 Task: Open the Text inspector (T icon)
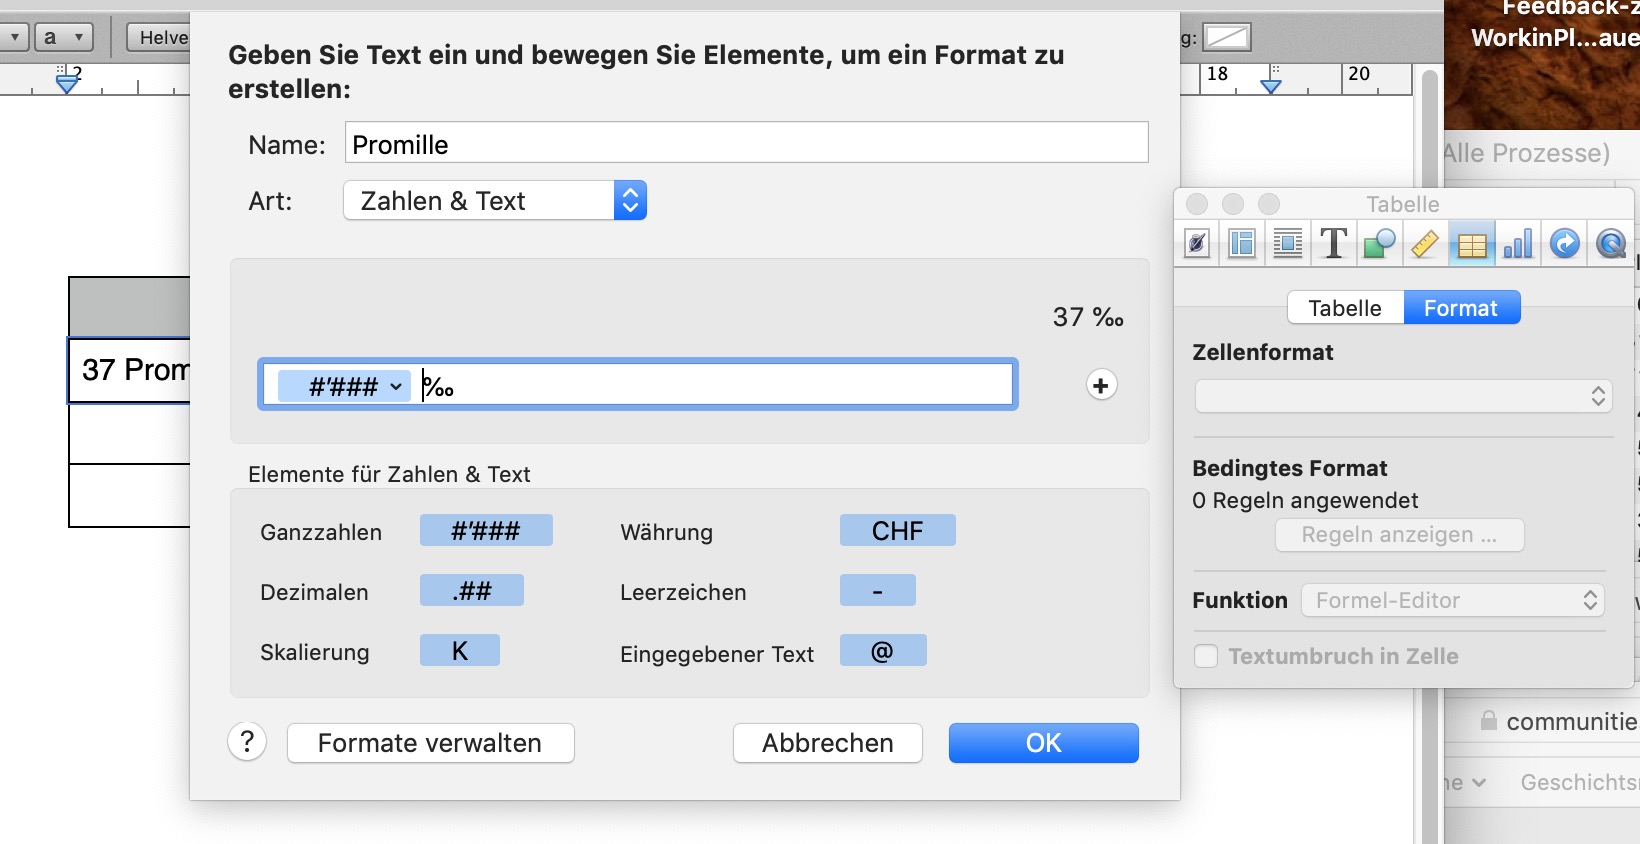[1333, 243]
